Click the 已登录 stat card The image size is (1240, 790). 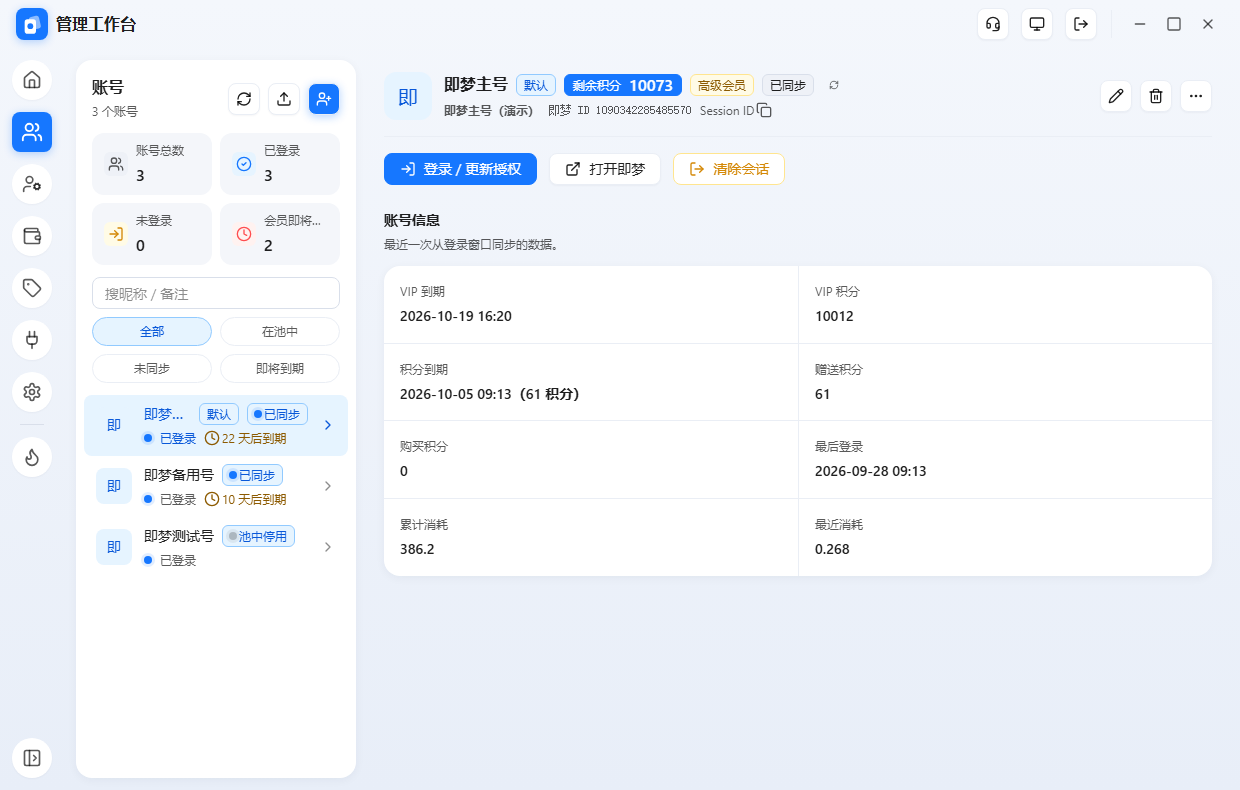click(x=280, y=164)
